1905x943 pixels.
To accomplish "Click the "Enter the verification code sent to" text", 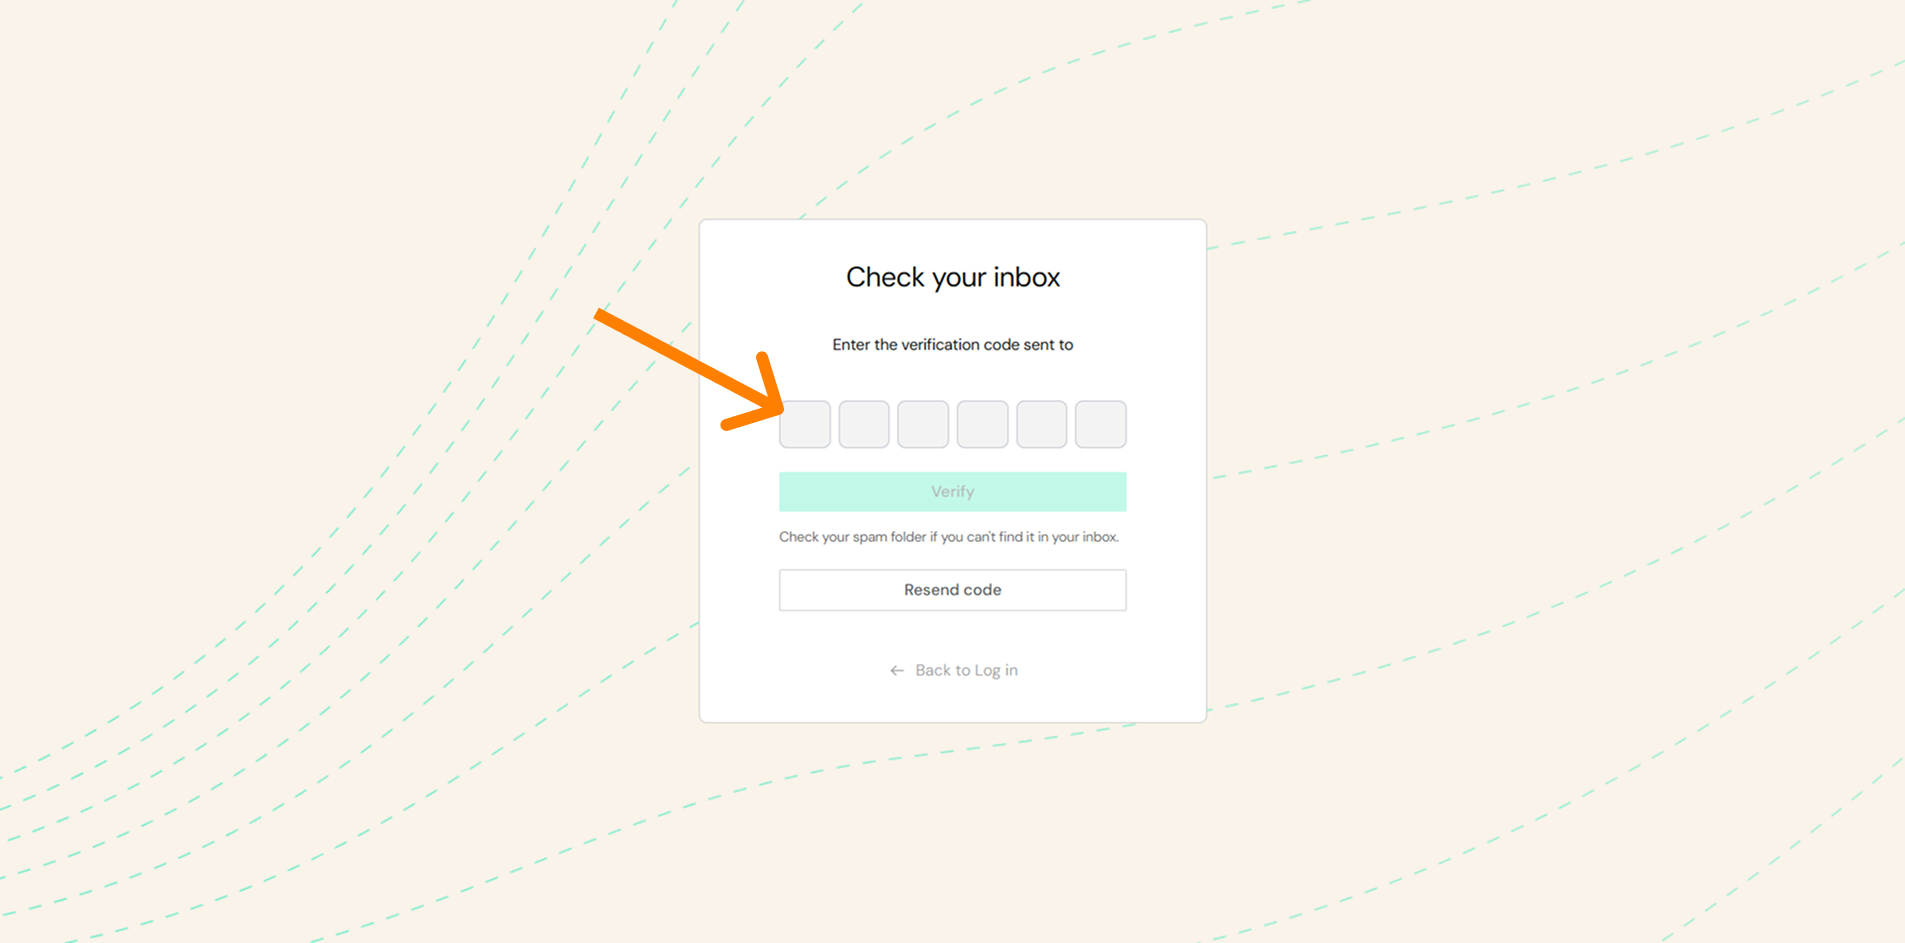I will point(952,345).
